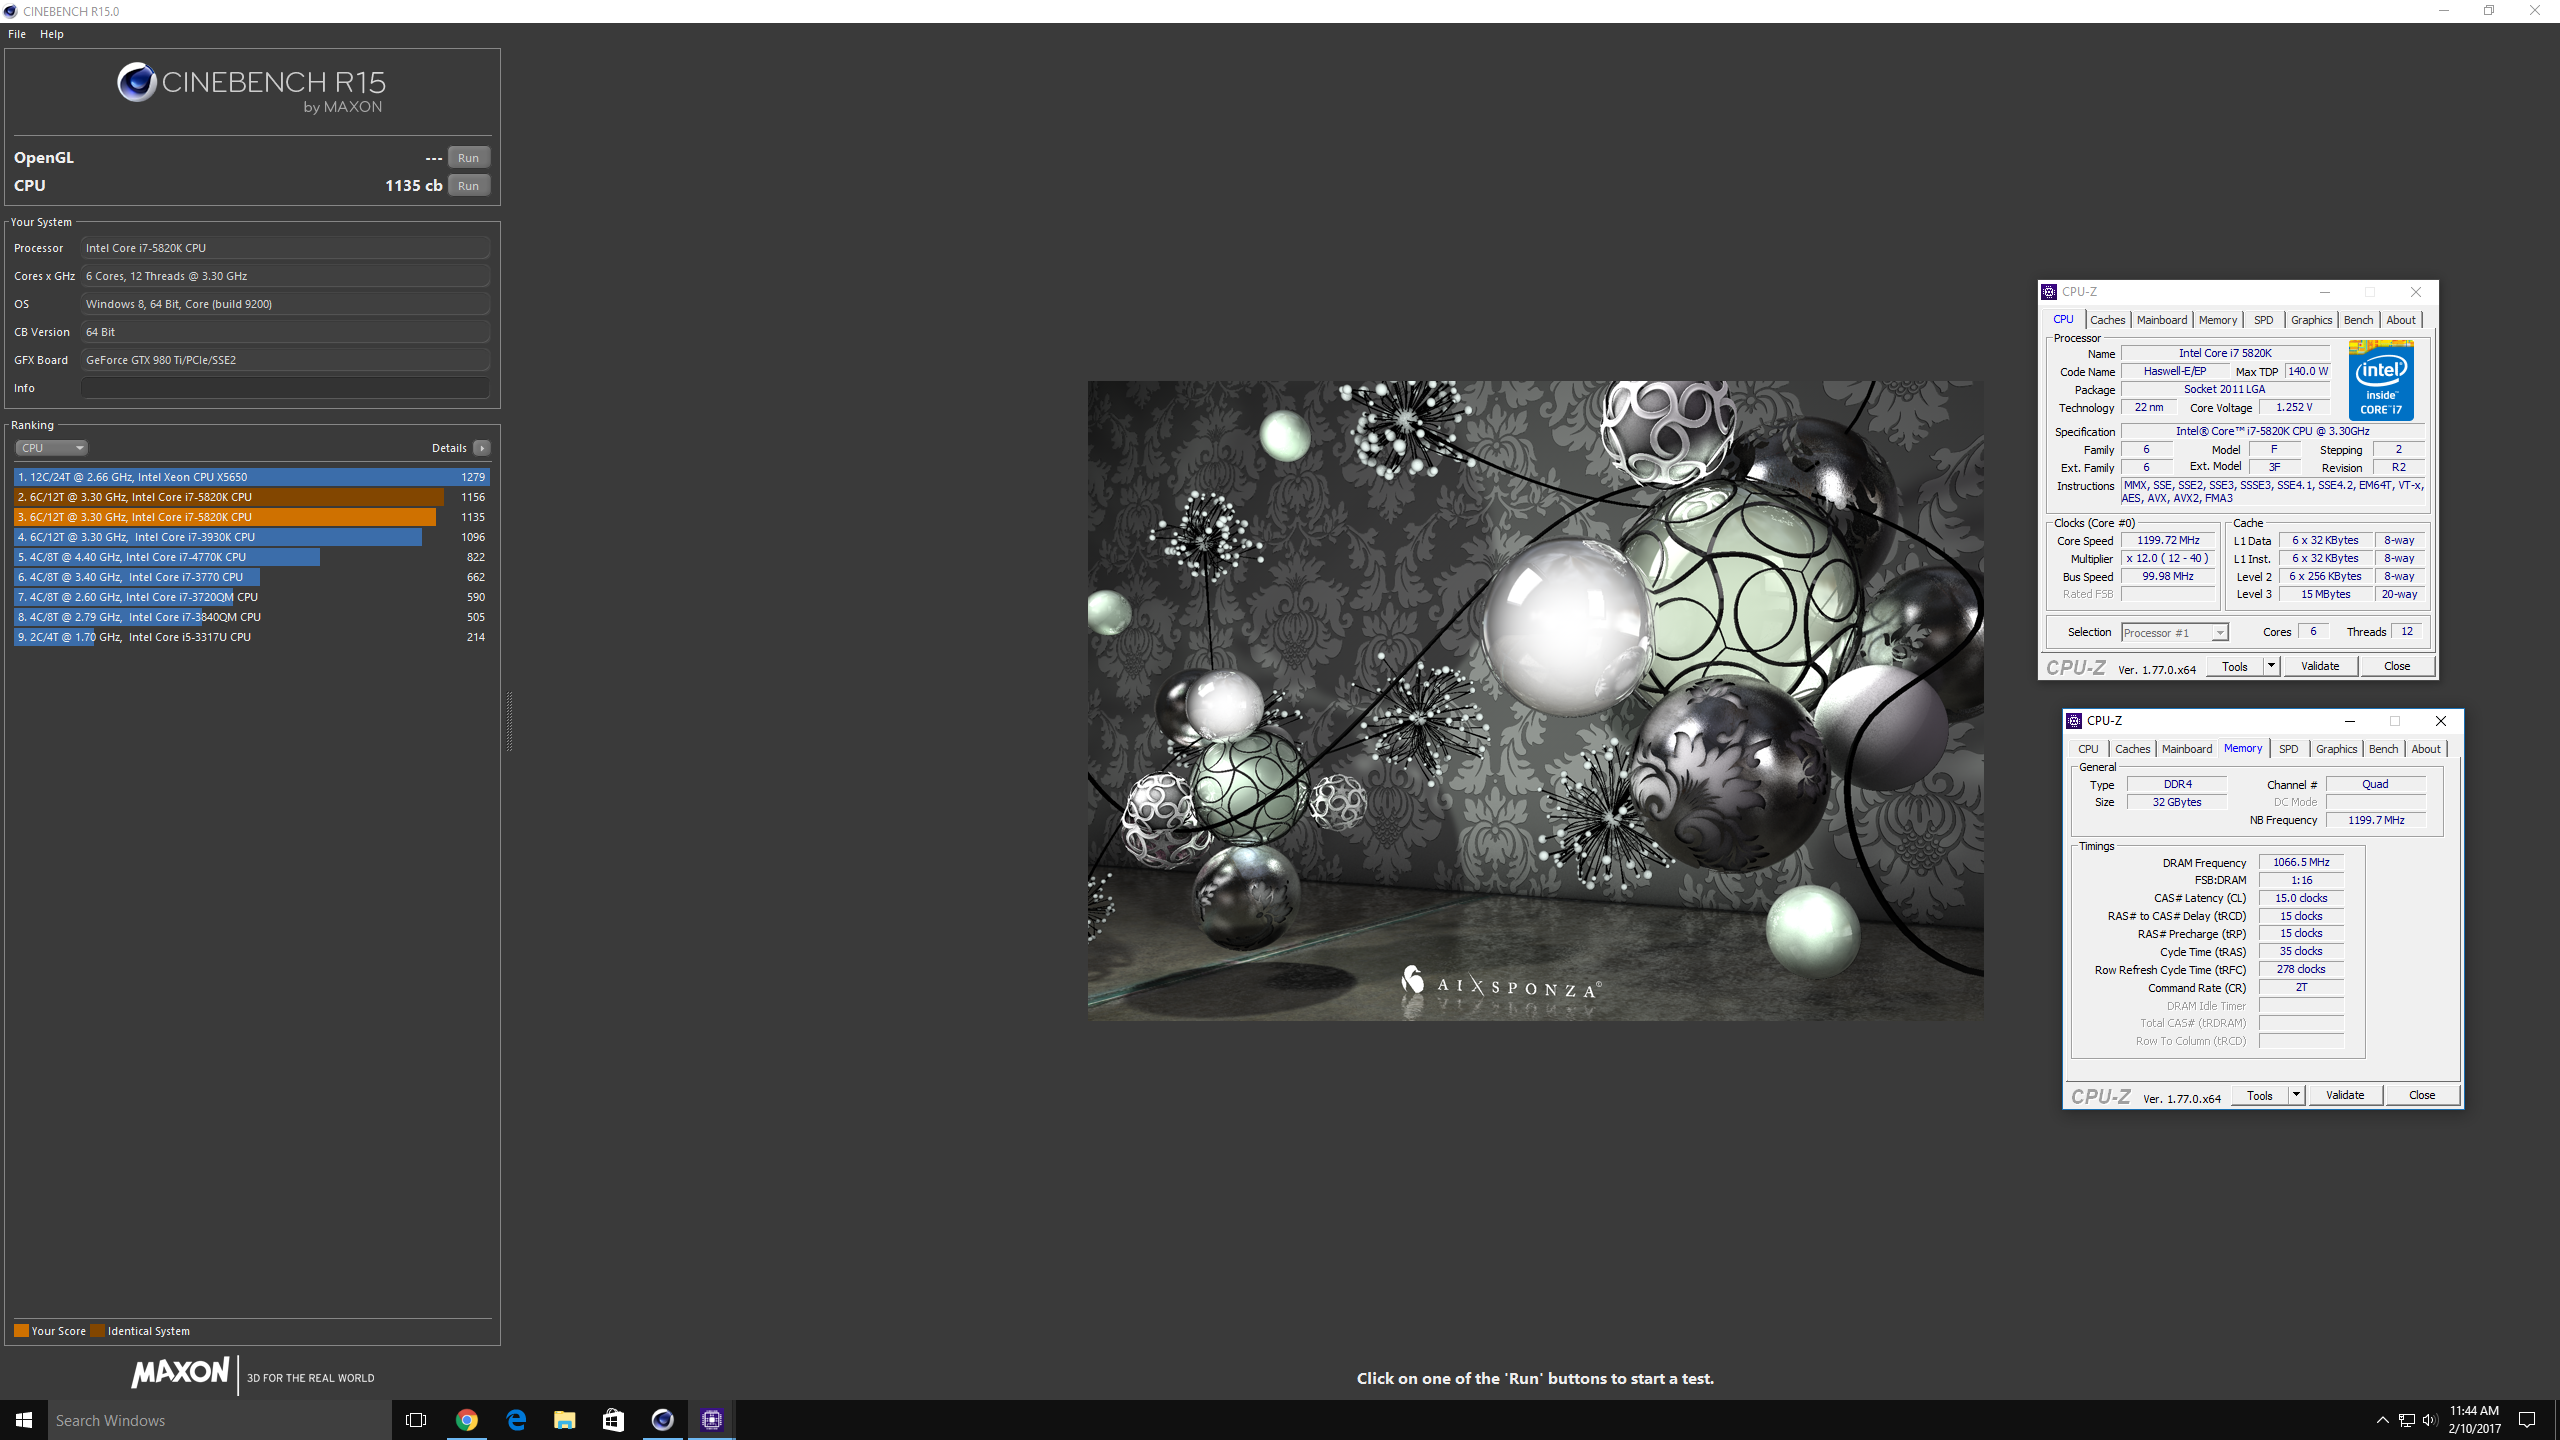The image size is (2560, 1440).
Task: Select ranking row Intel Core i7-3840QM
Action: [x=251, y=617]
